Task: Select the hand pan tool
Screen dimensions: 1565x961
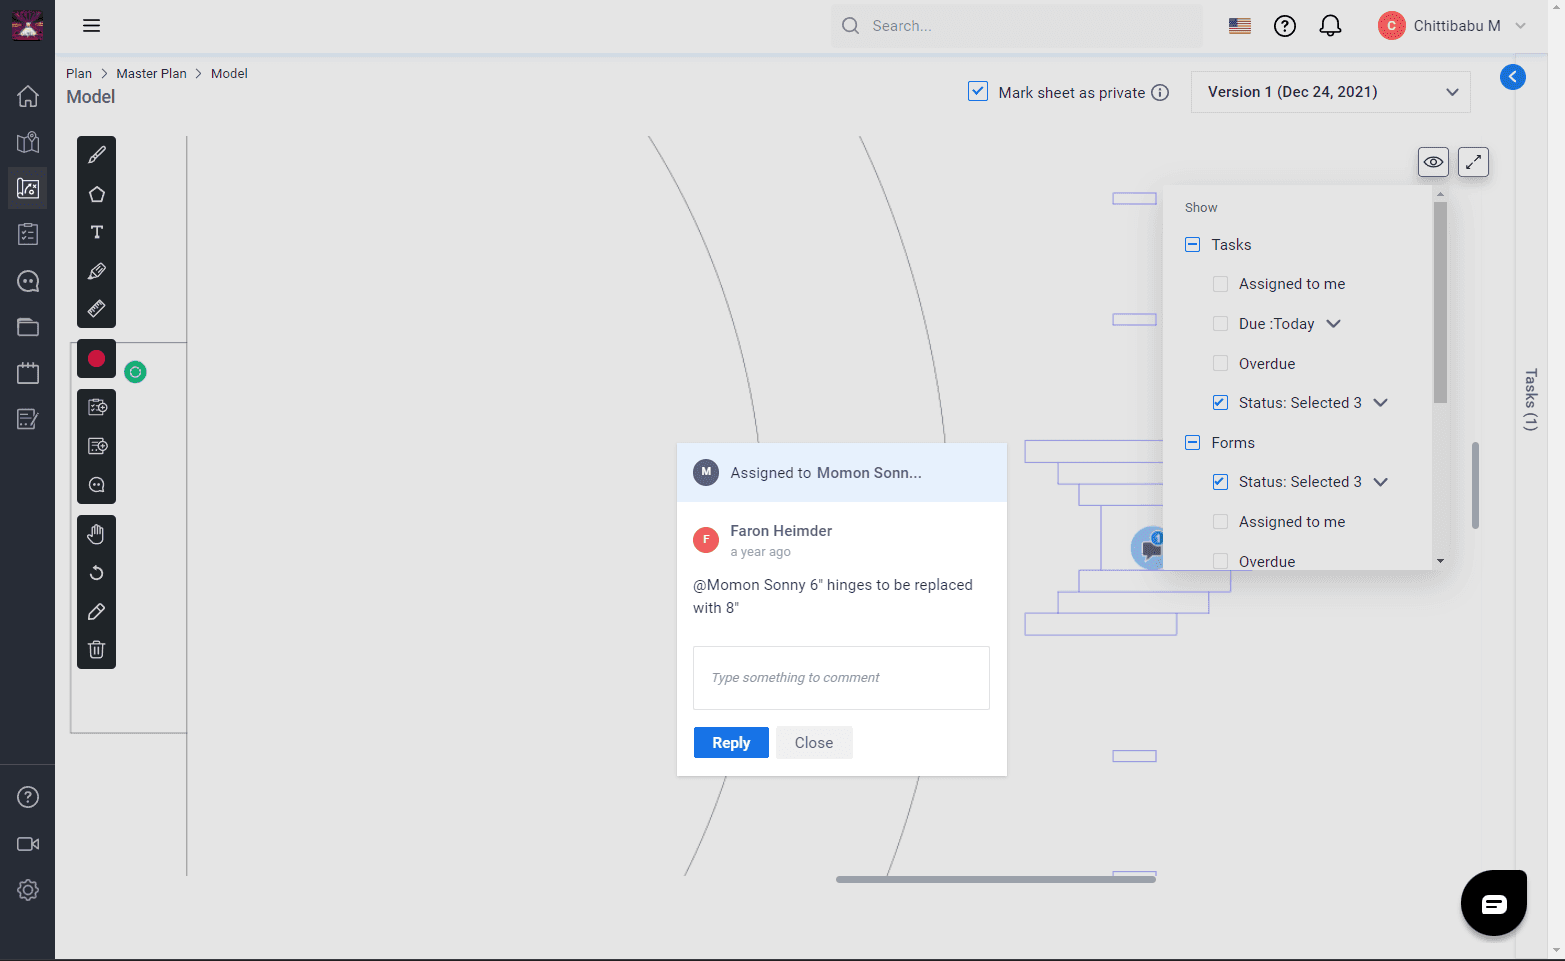Action: [x=97, y=534]
